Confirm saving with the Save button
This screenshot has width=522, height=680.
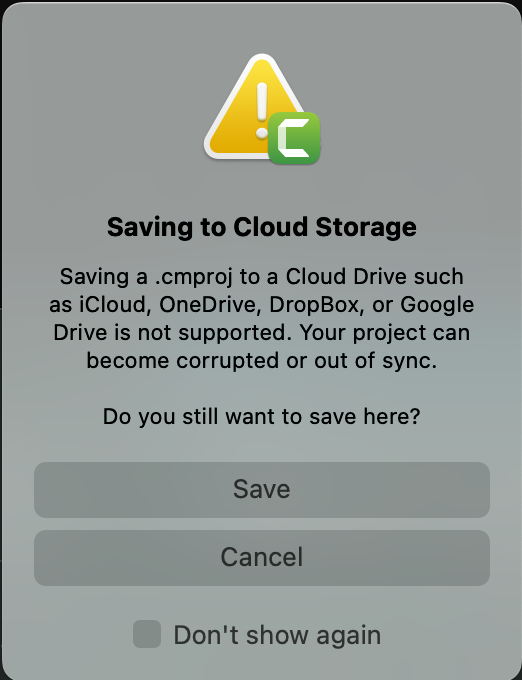[x=262, y=490]
